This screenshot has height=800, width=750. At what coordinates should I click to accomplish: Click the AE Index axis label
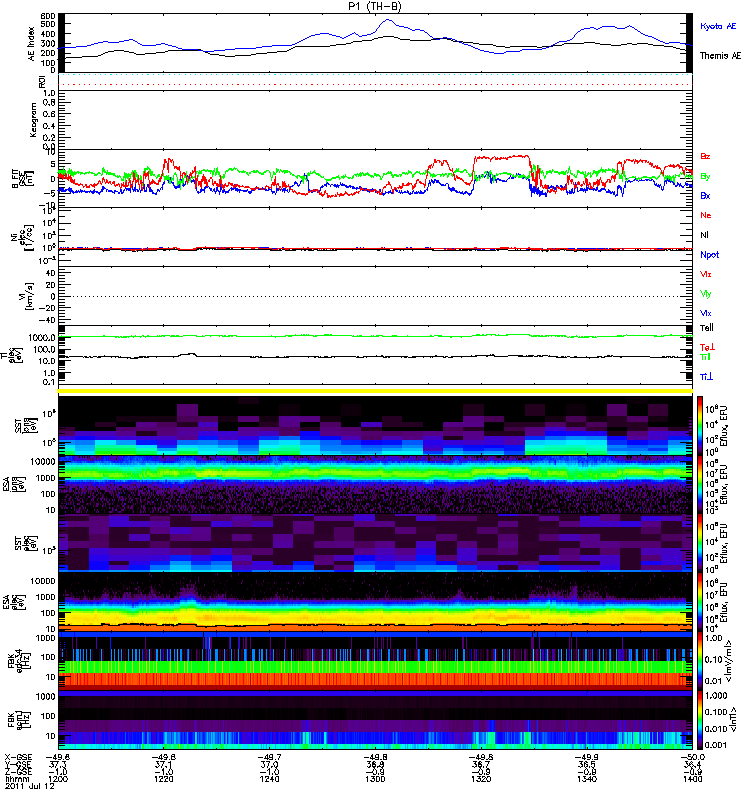tap(32, 44)
